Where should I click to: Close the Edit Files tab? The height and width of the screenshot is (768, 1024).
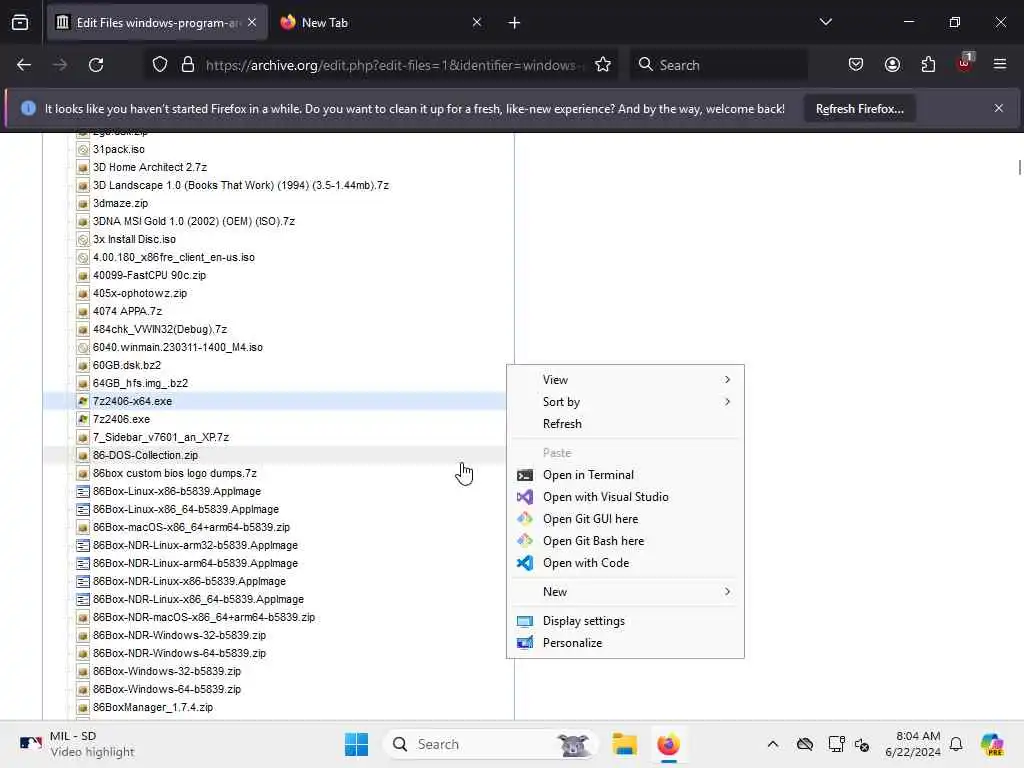252,23
